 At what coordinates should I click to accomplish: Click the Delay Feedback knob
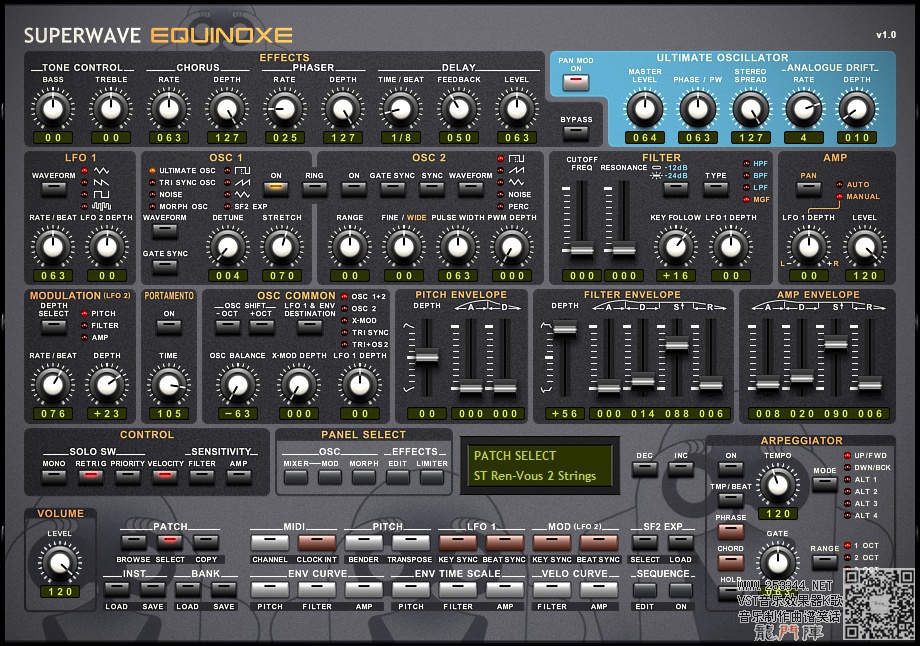[459, 109]
